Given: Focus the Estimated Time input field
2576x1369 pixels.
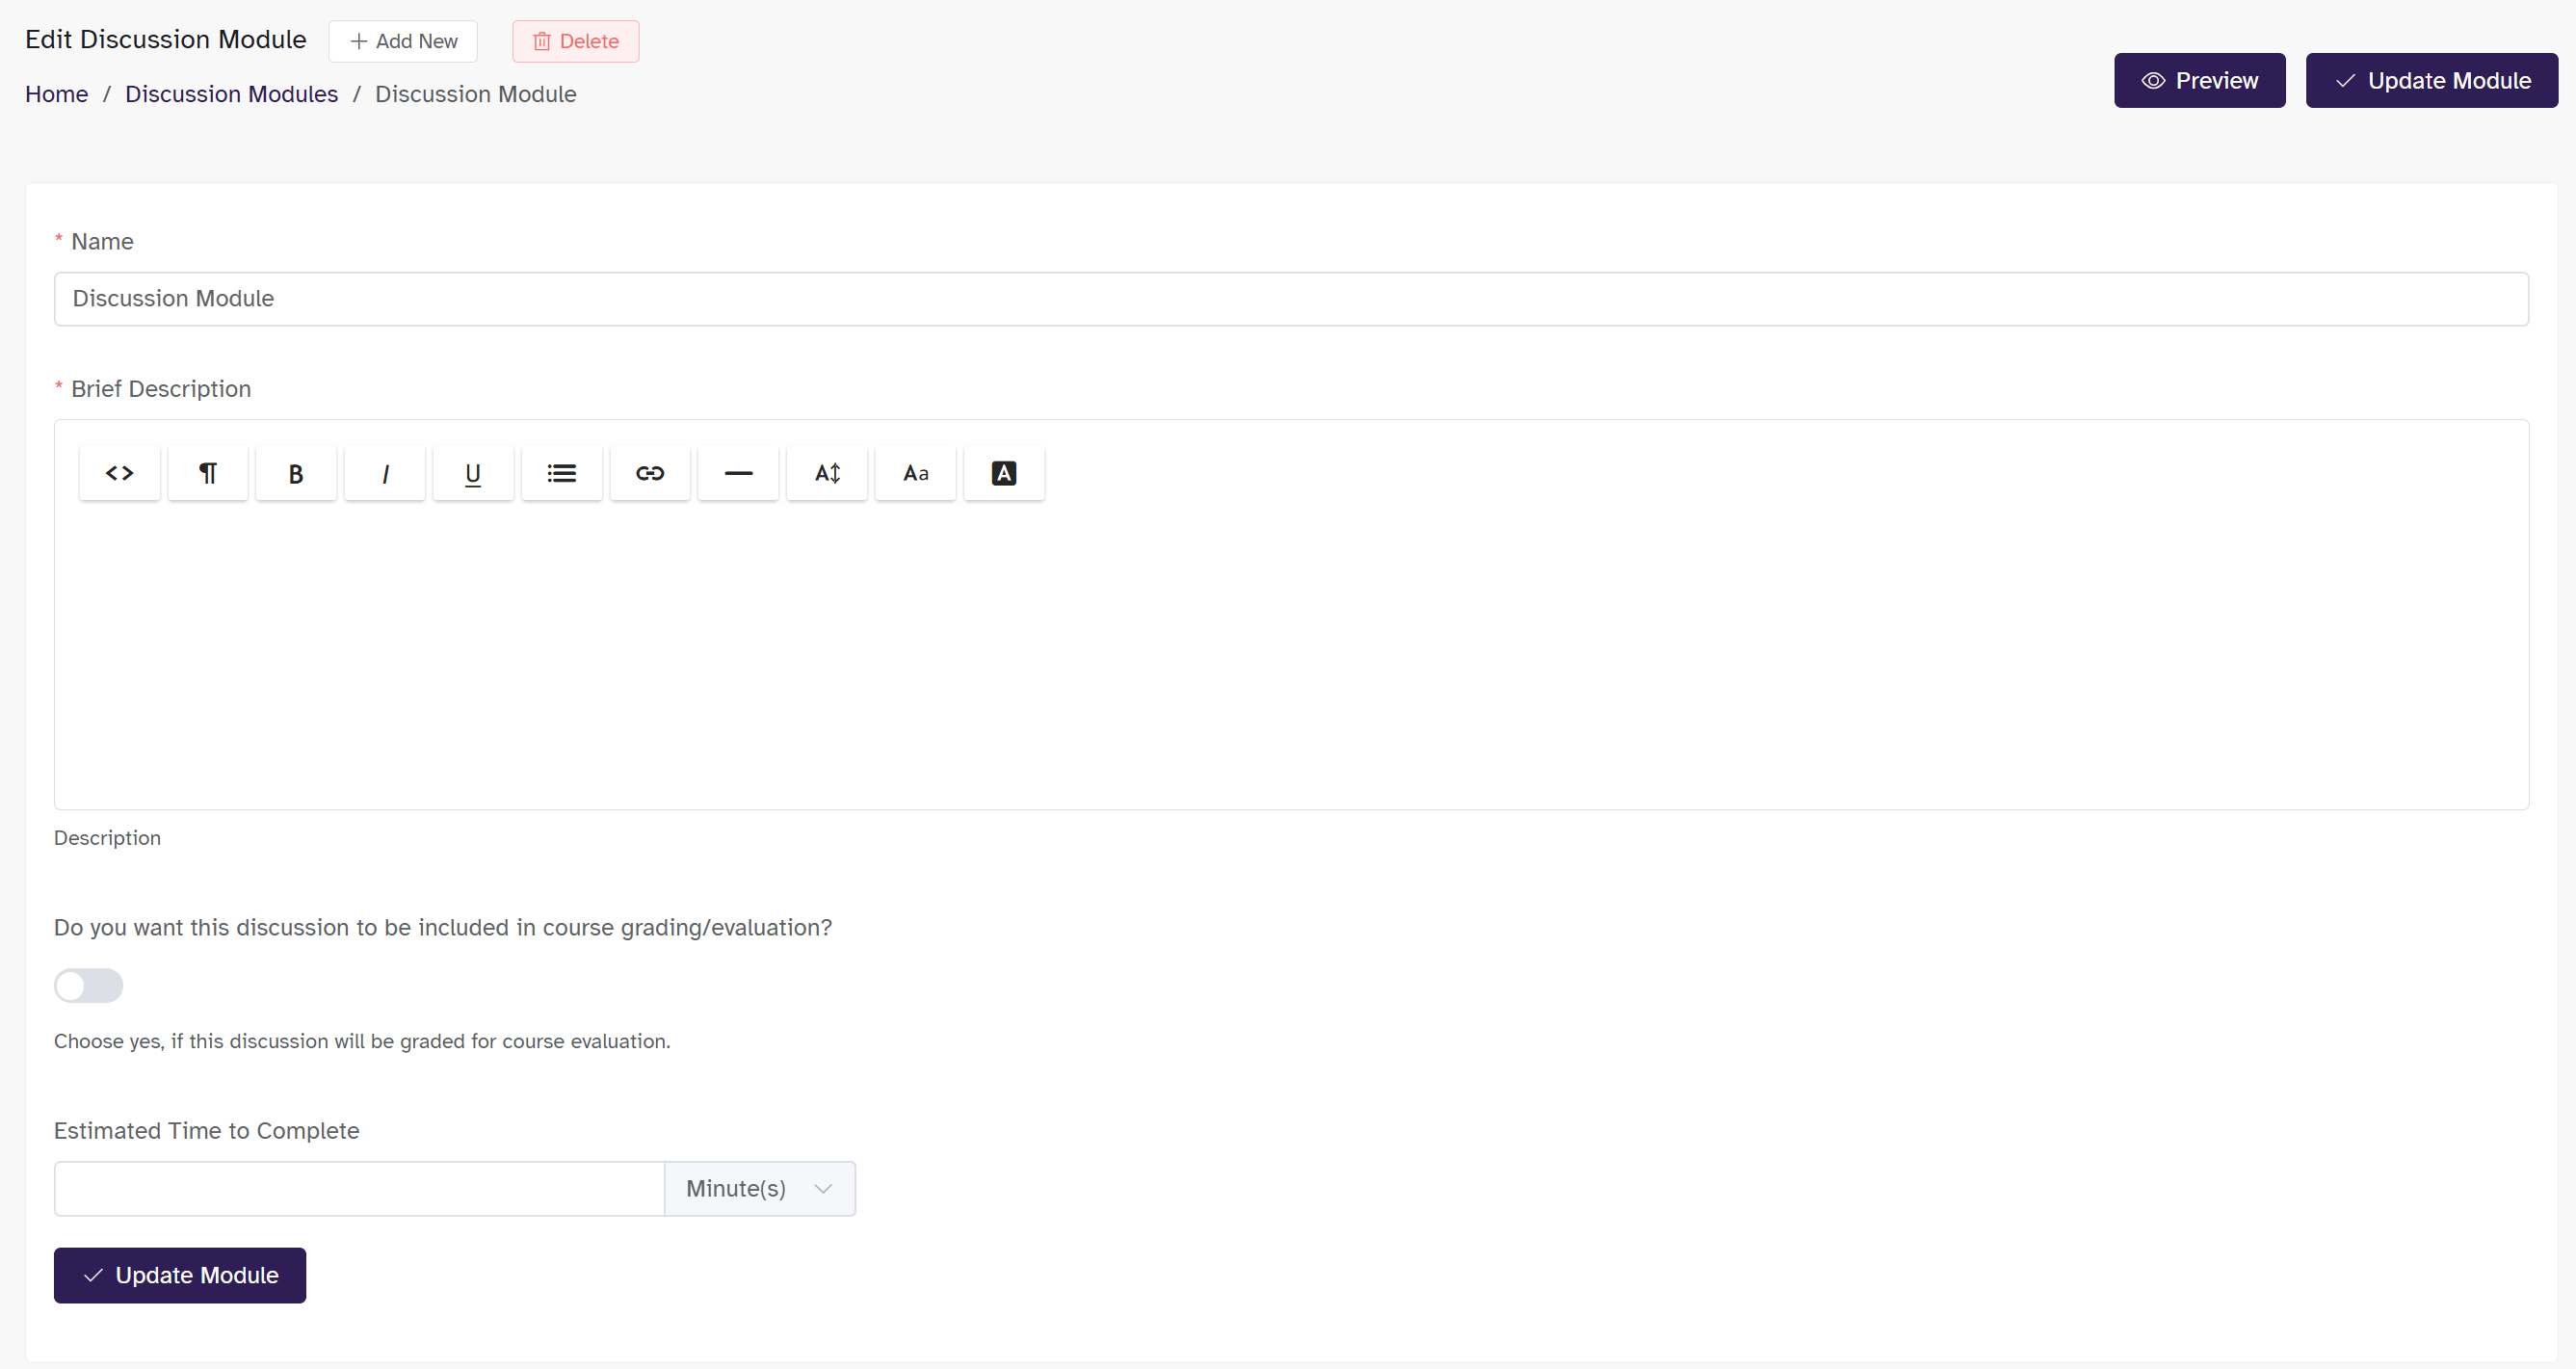Looking at the screenshot, I should tap(359, 1188).
